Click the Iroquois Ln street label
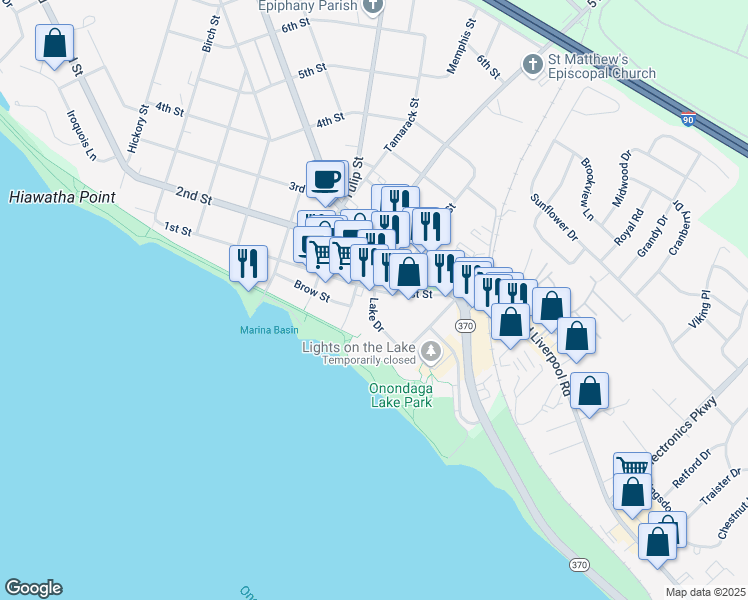Image resolution: width=748 pixels, height=600 pixels. pos(82,135)
